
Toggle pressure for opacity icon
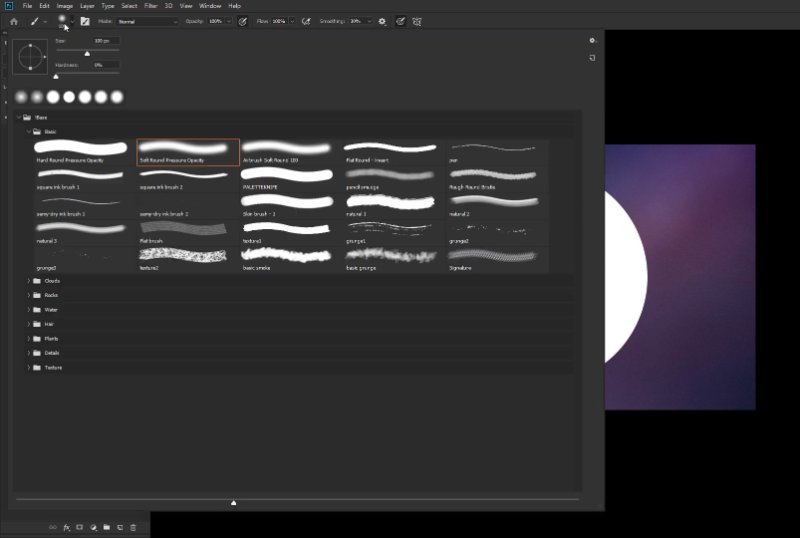pyautogui.click(x=242, y=20)
